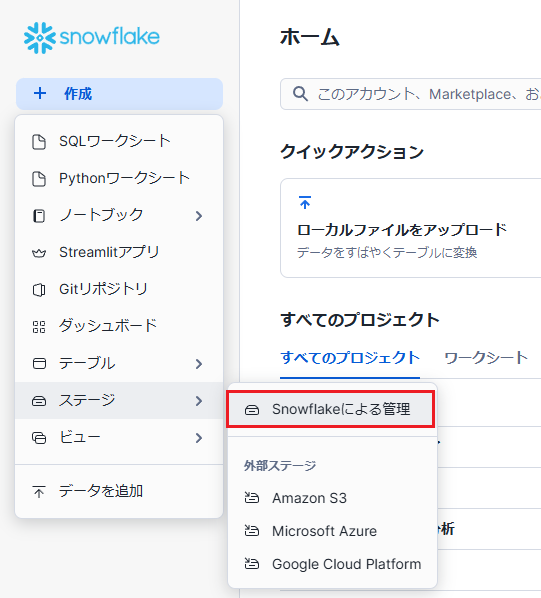Switch to すべてのプロジェクト tab
This screenshot has width=541, height=598.
[350, 358]
